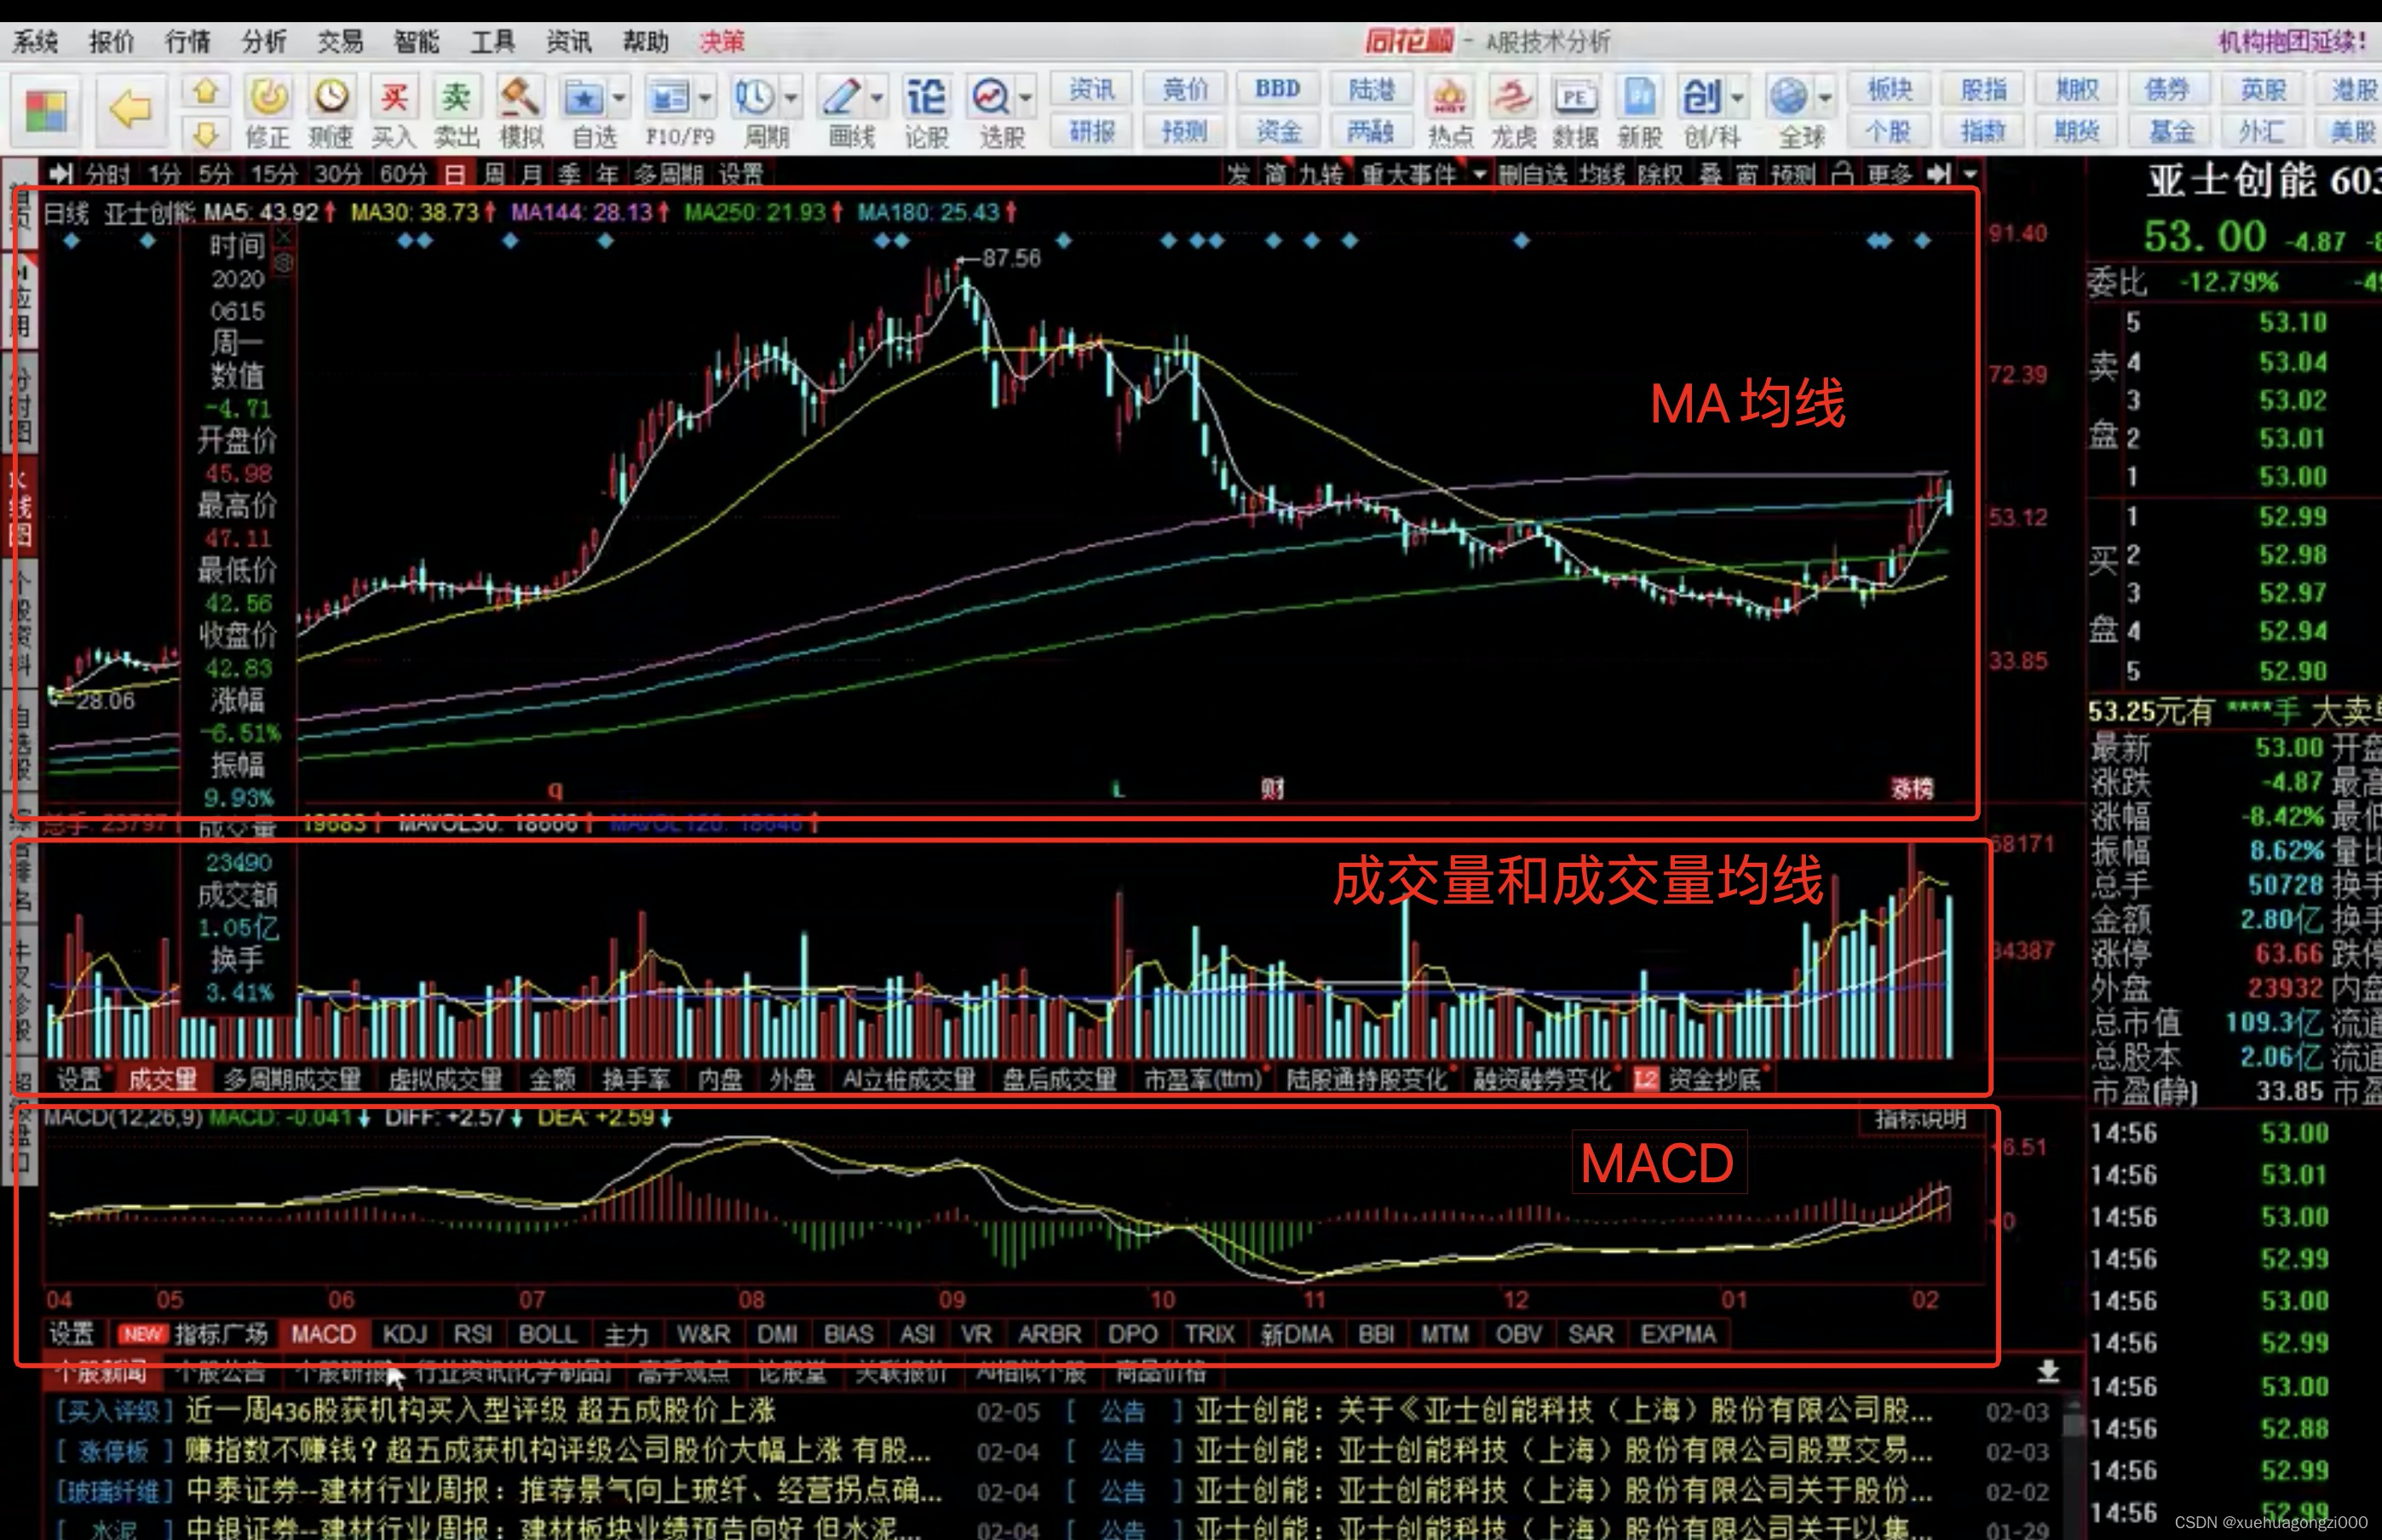The height and width of the screenshot is (1540, 2382).
Task: Expand the 自选 dropdown arrow
Action: tap(619, 98)
